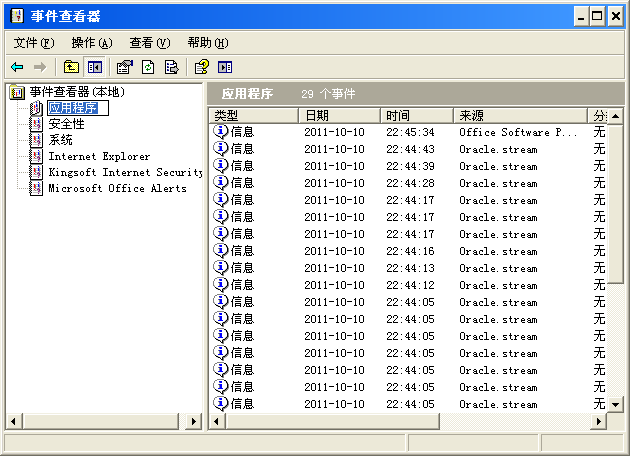
Task: Select Microsoft Office Alerts log
Action: (x=116, y=188)
